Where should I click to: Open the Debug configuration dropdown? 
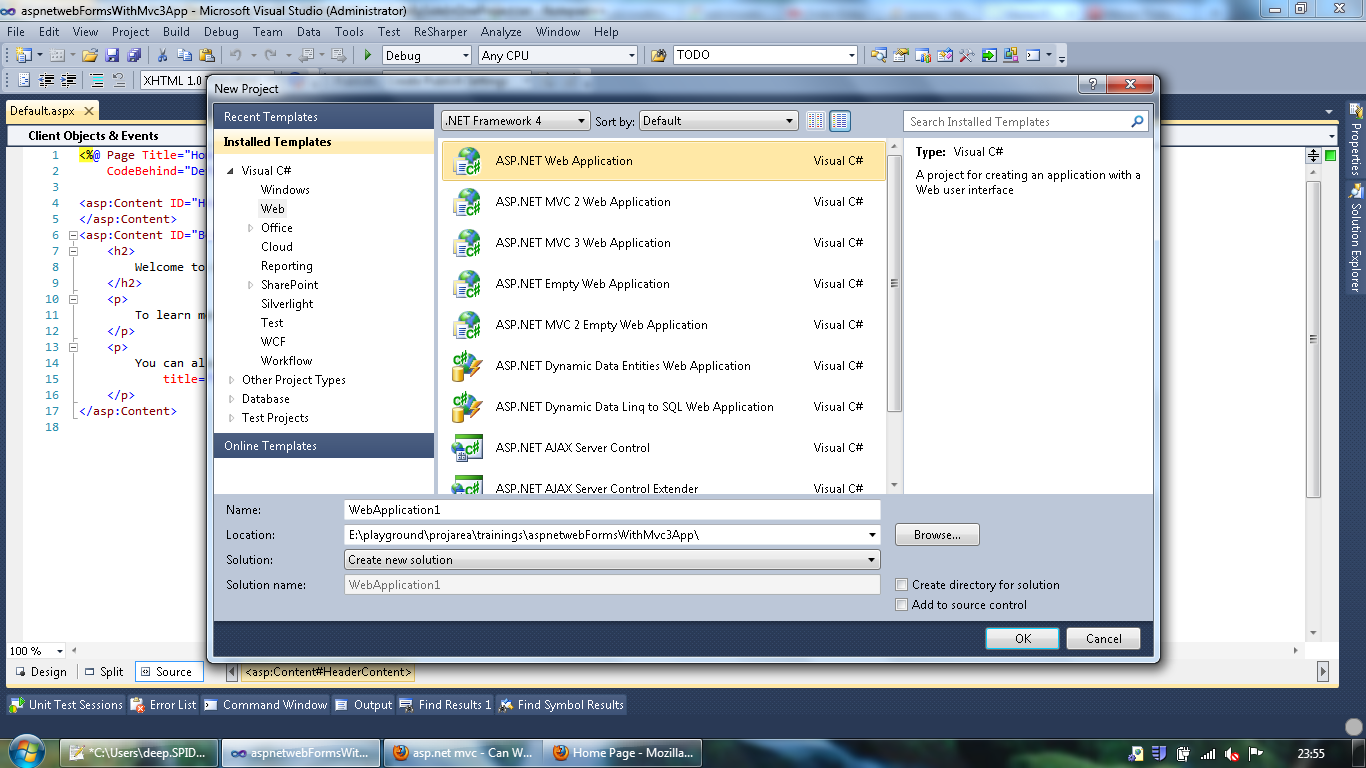click(426, 56)
